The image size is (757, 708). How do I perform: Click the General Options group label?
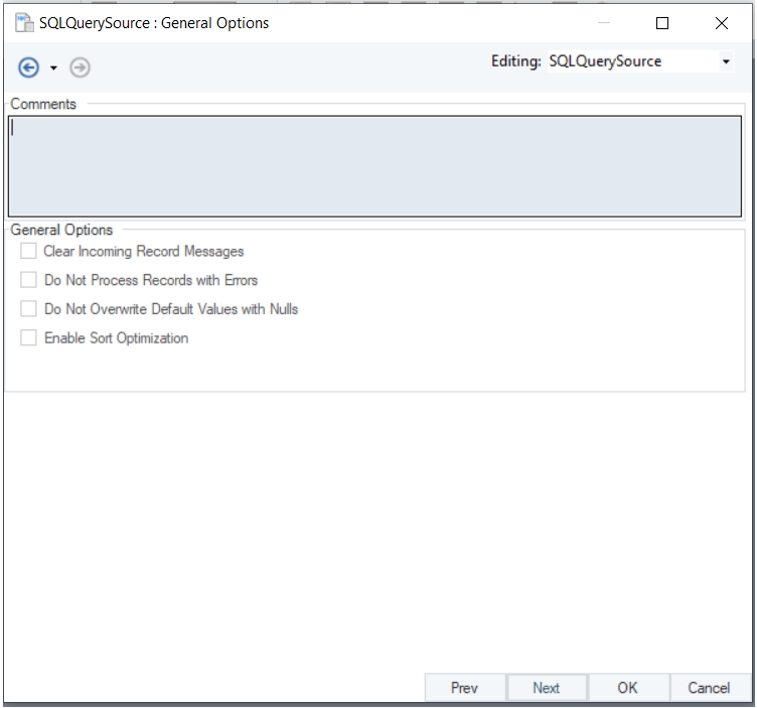pyautogui.click(x=62, y=230)
